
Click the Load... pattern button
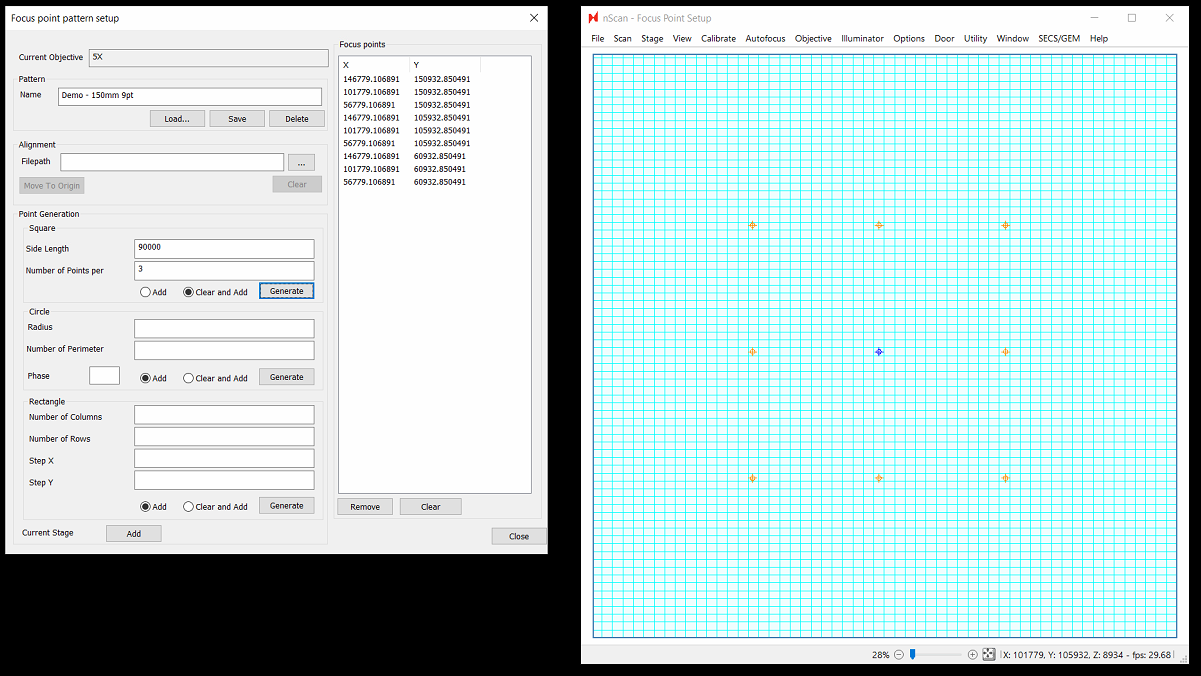(x=177, y=119)
